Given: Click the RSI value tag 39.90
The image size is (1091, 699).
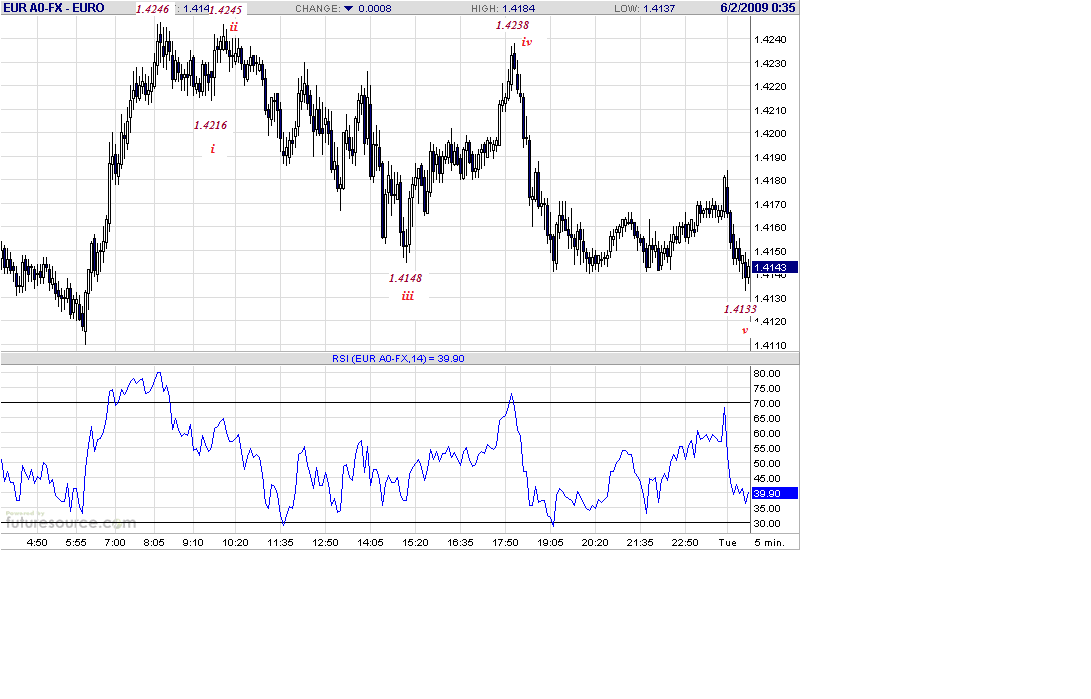Looking at the screenshot, I should [x=774, y=493].
